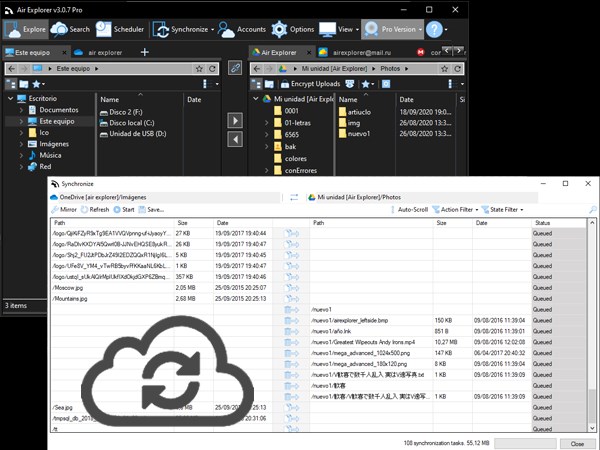Select Música in folder tree
The height and width of the screenshot is (450, 600).
(50, 155)
